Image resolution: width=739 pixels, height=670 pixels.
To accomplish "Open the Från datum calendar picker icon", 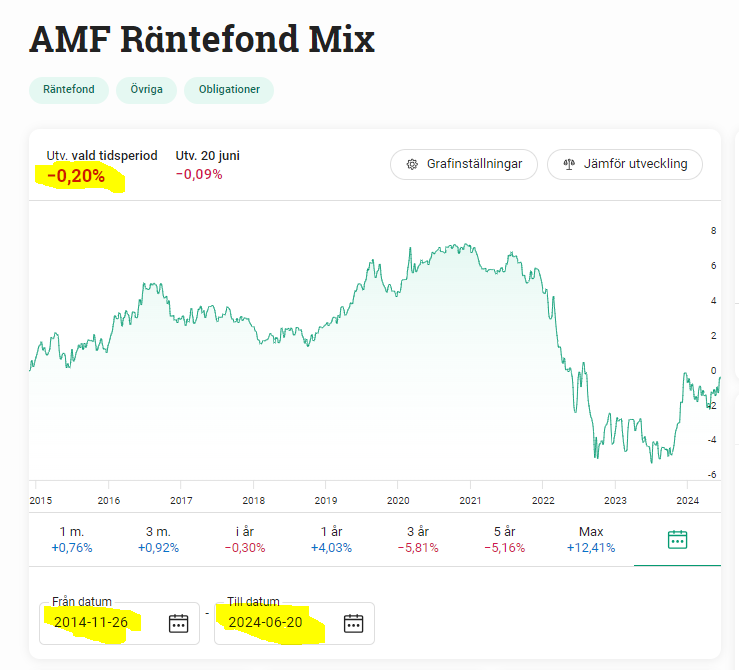I will click(x=178, y=623).
